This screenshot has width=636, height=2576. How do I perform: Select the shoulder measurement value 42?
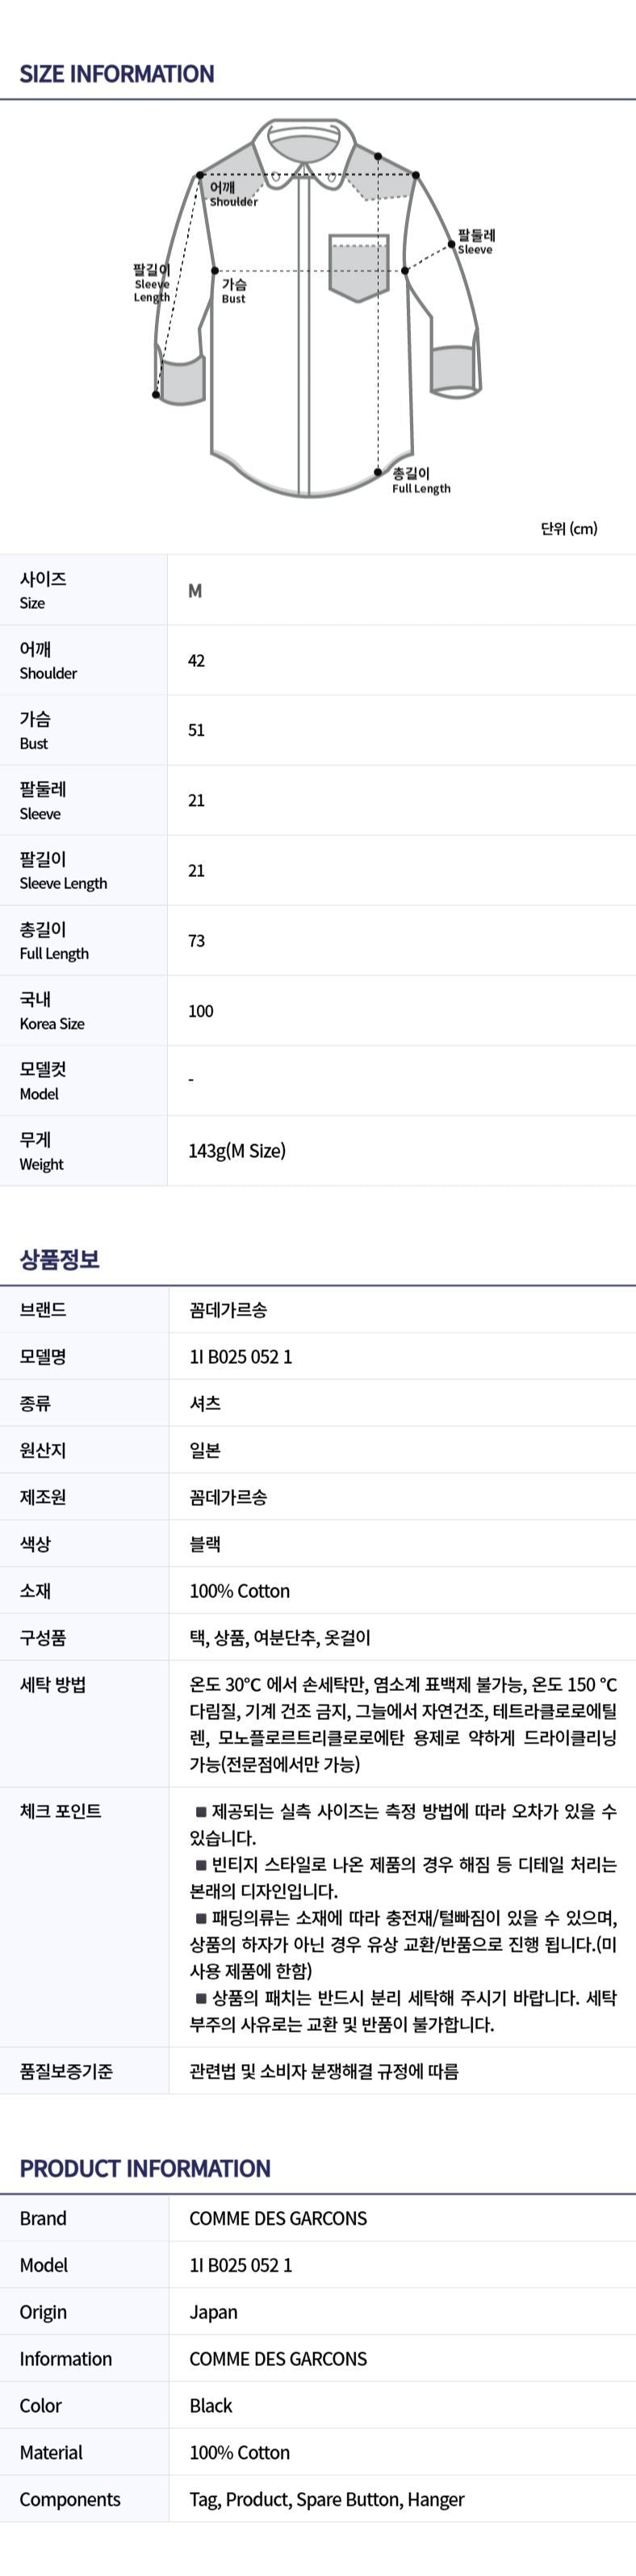click(x=196, y=661)
